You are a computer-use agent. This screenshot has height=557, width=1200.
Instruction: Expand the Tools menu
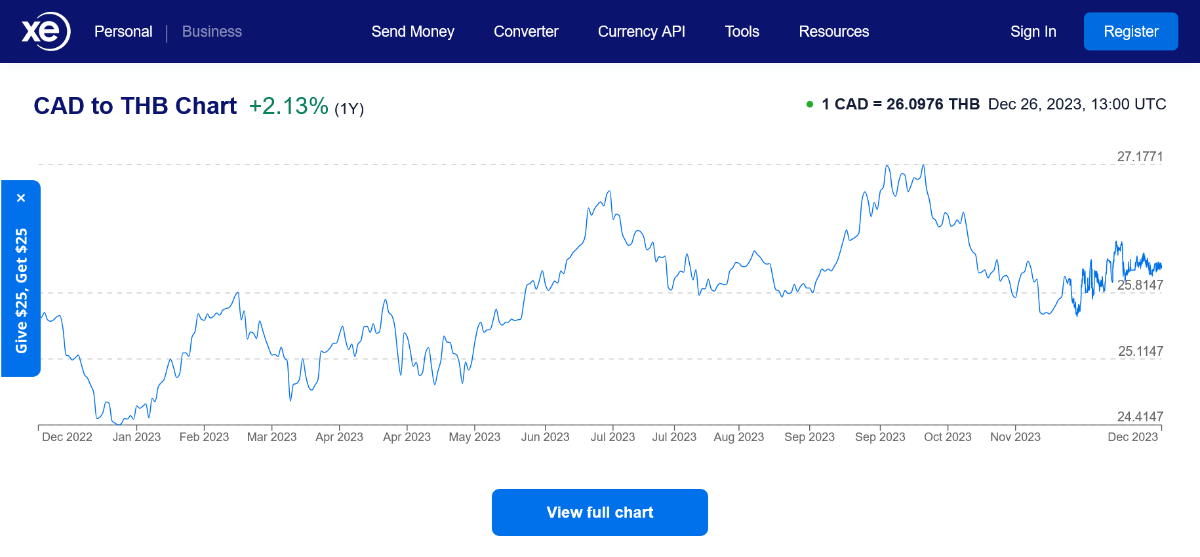pos(742,32)
